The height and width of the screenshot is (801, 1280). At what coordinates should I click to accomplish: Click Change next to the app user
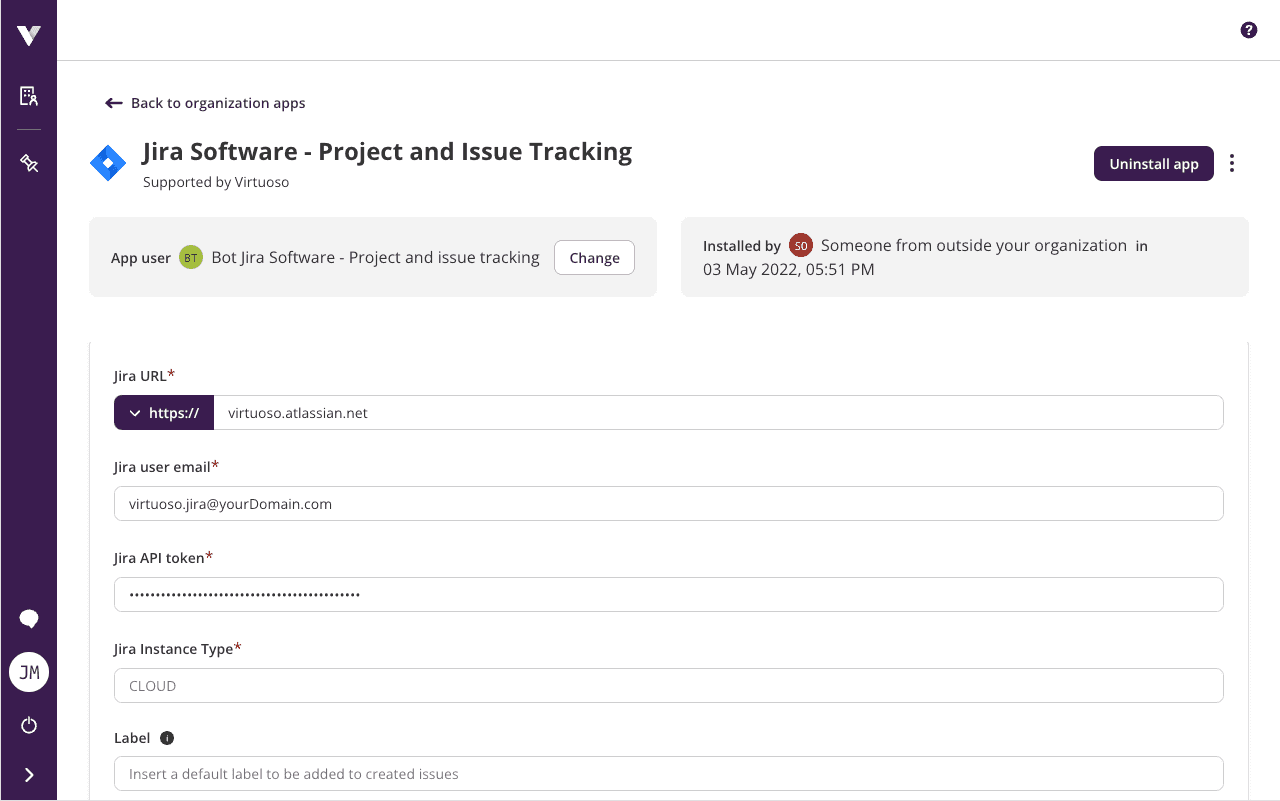594,257
